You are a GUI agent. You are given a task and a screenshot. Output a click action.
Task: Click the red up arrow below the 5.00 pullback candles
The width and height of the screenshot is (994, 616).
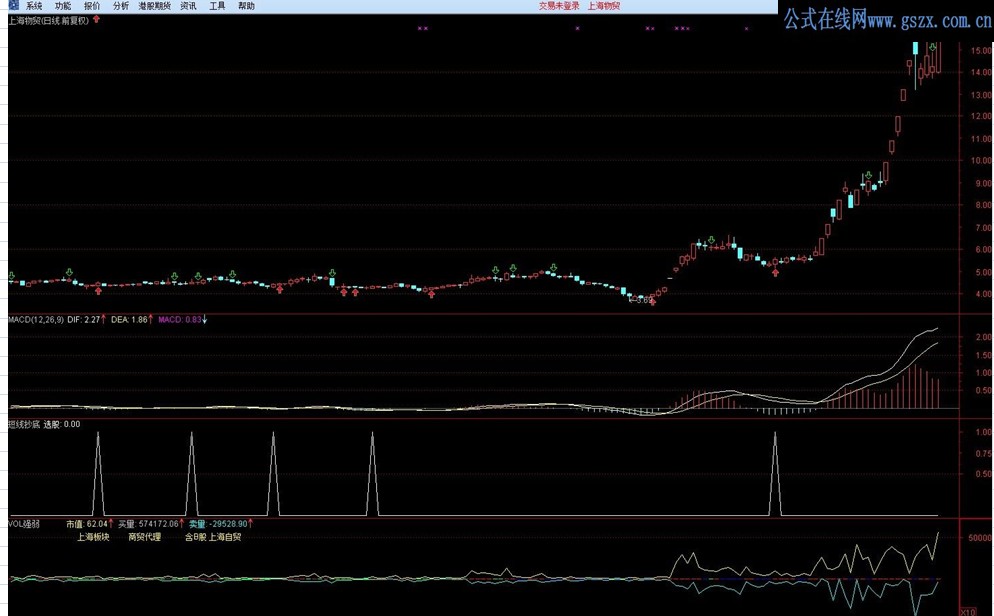coord(775,273)
